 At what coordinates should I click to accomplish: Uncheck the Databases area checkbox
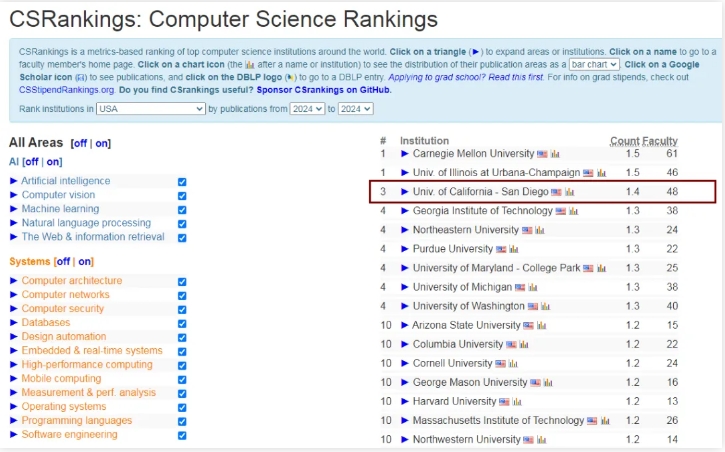(182, 324)
